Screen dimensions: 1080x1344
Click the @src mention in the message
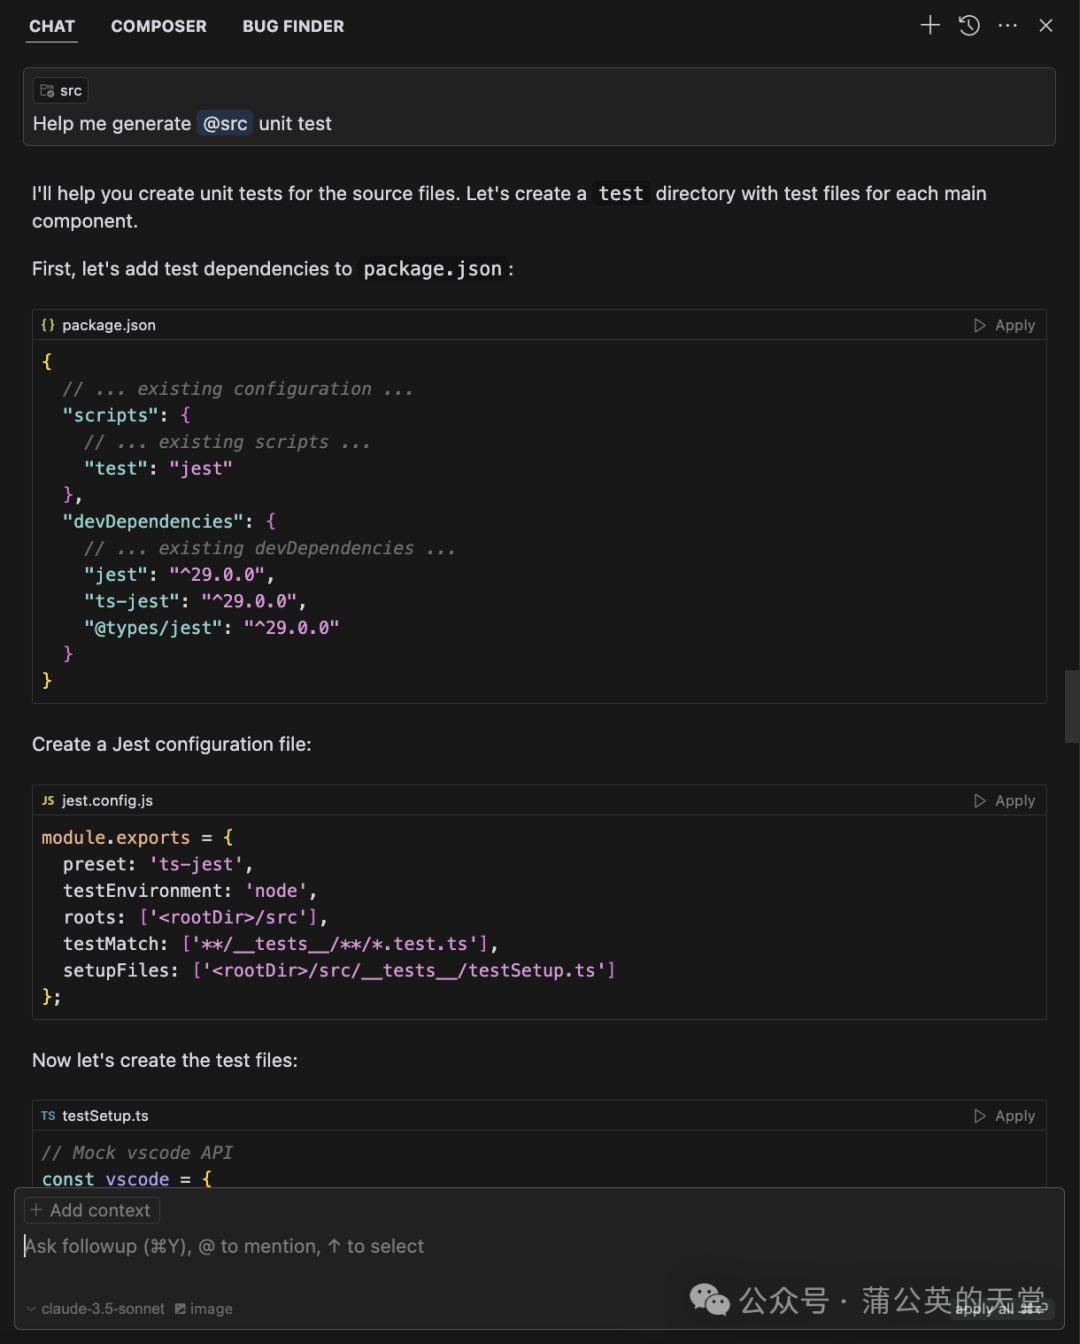(225, 124)
